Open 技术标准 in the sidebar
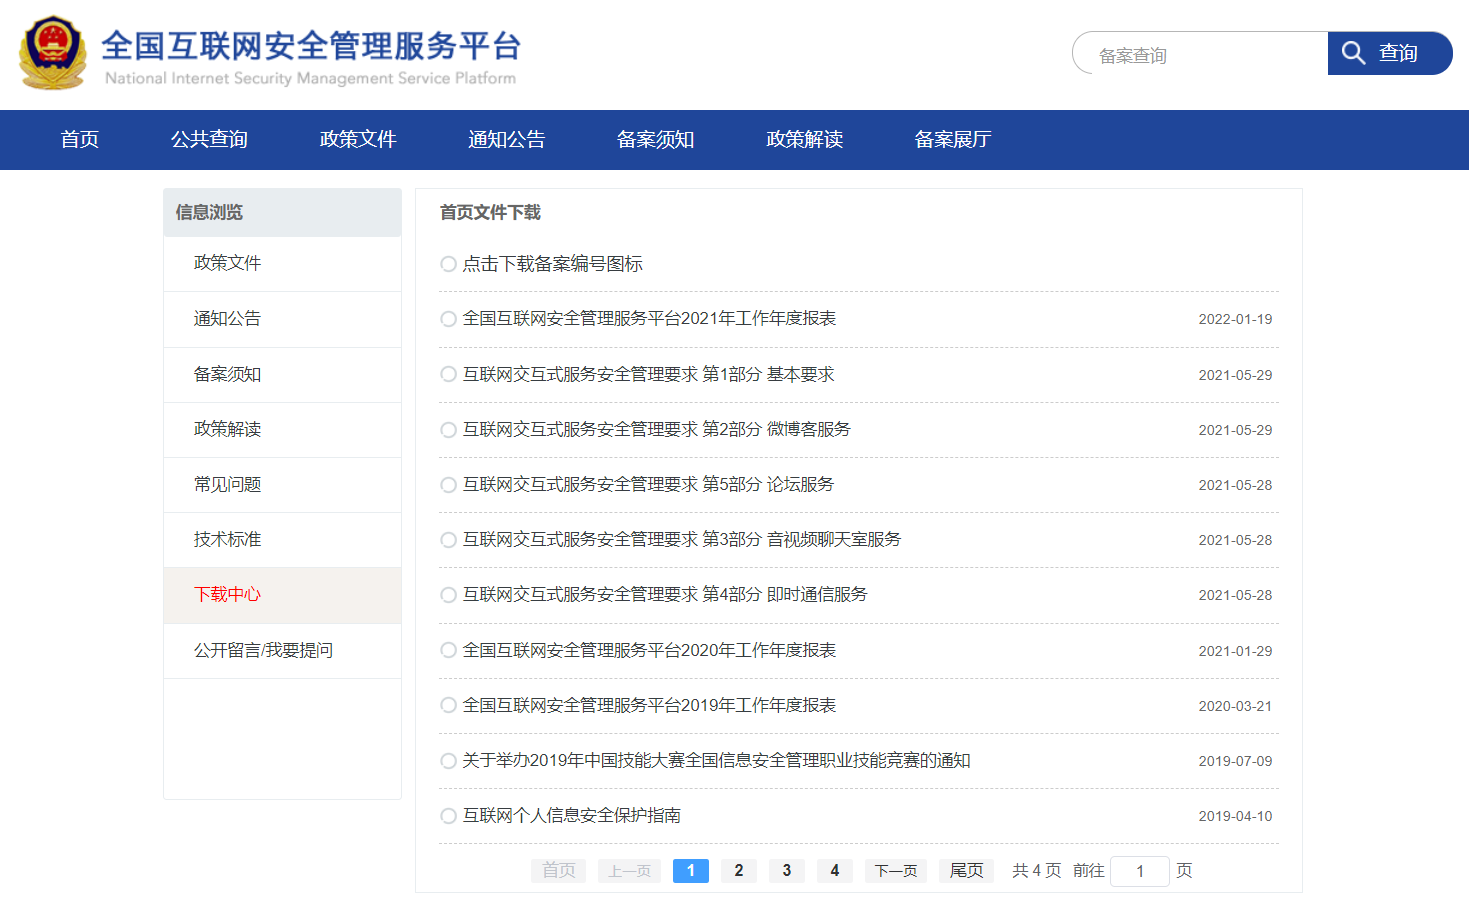This screenshot has width=1469, height=906. pyautogui.click(x=226, y=539)
